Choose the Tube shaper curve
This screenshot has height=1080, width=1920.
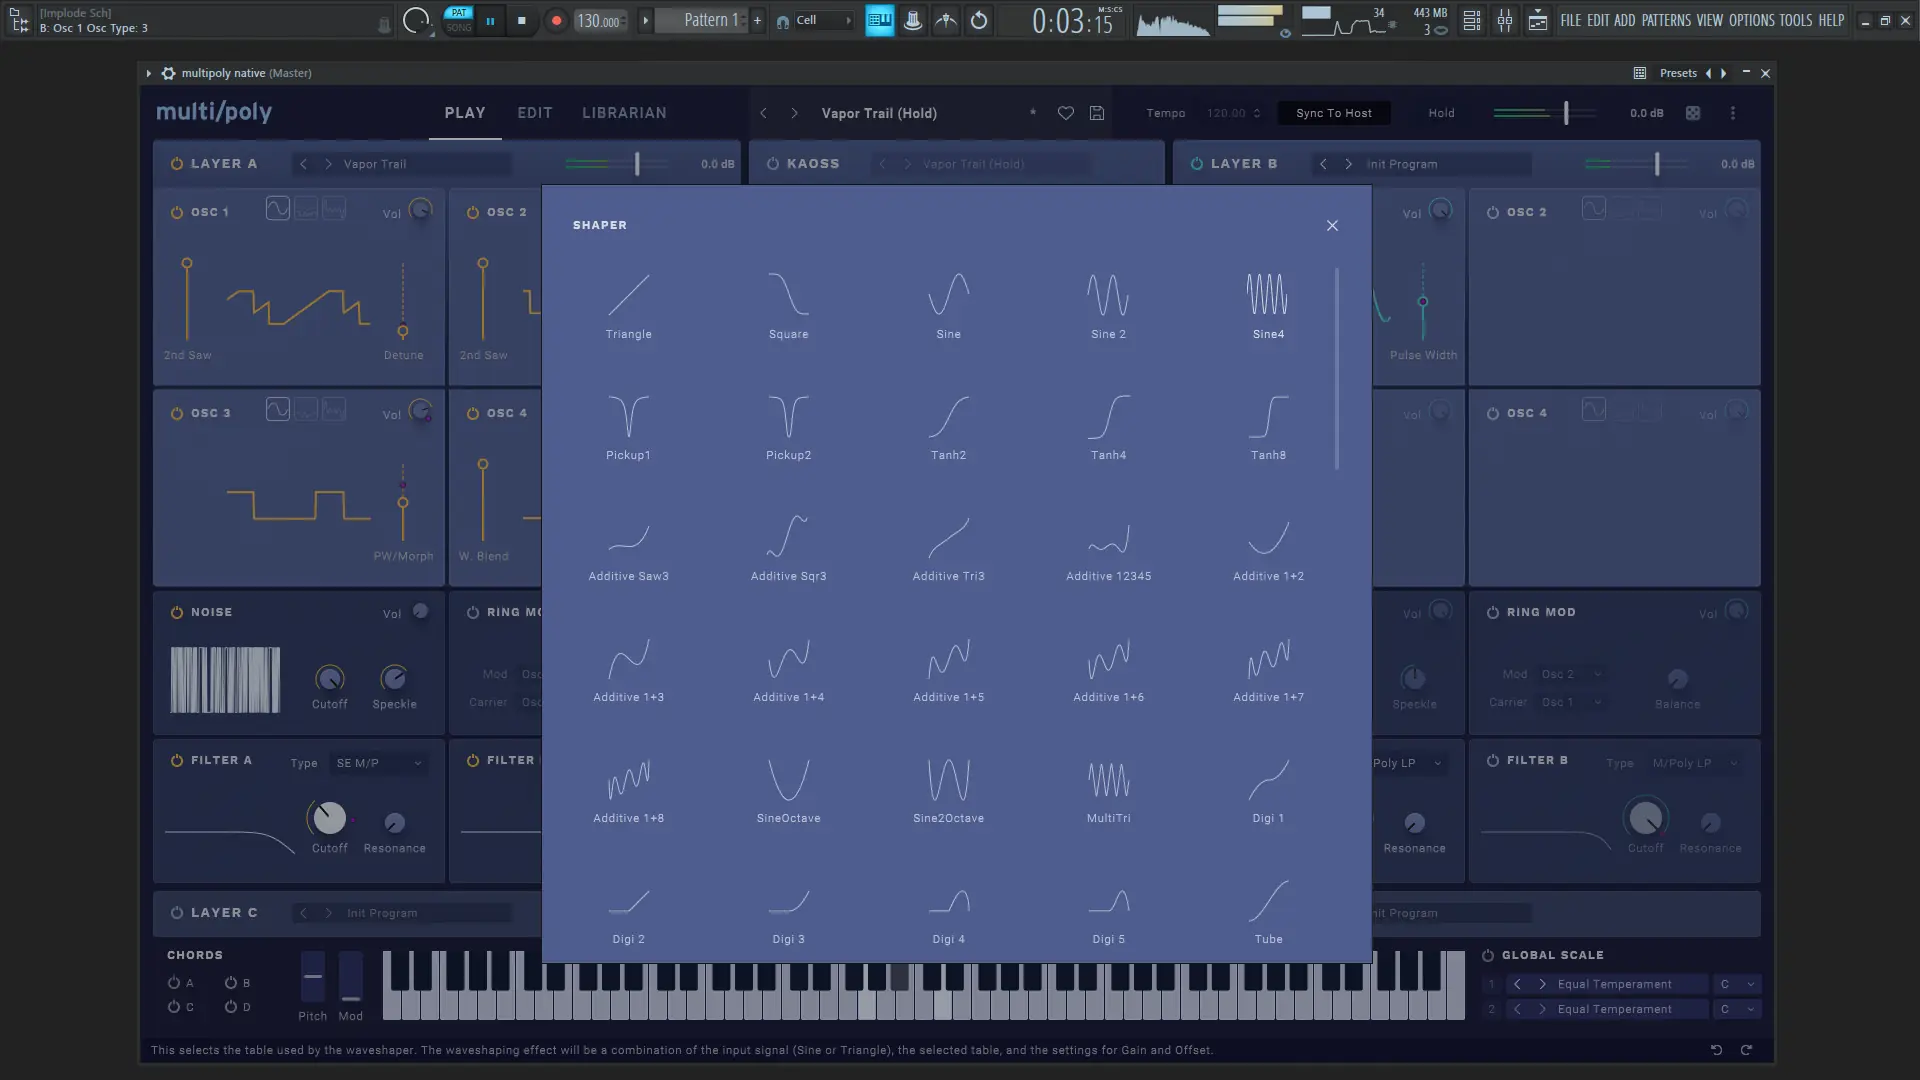coord(1268,903)
